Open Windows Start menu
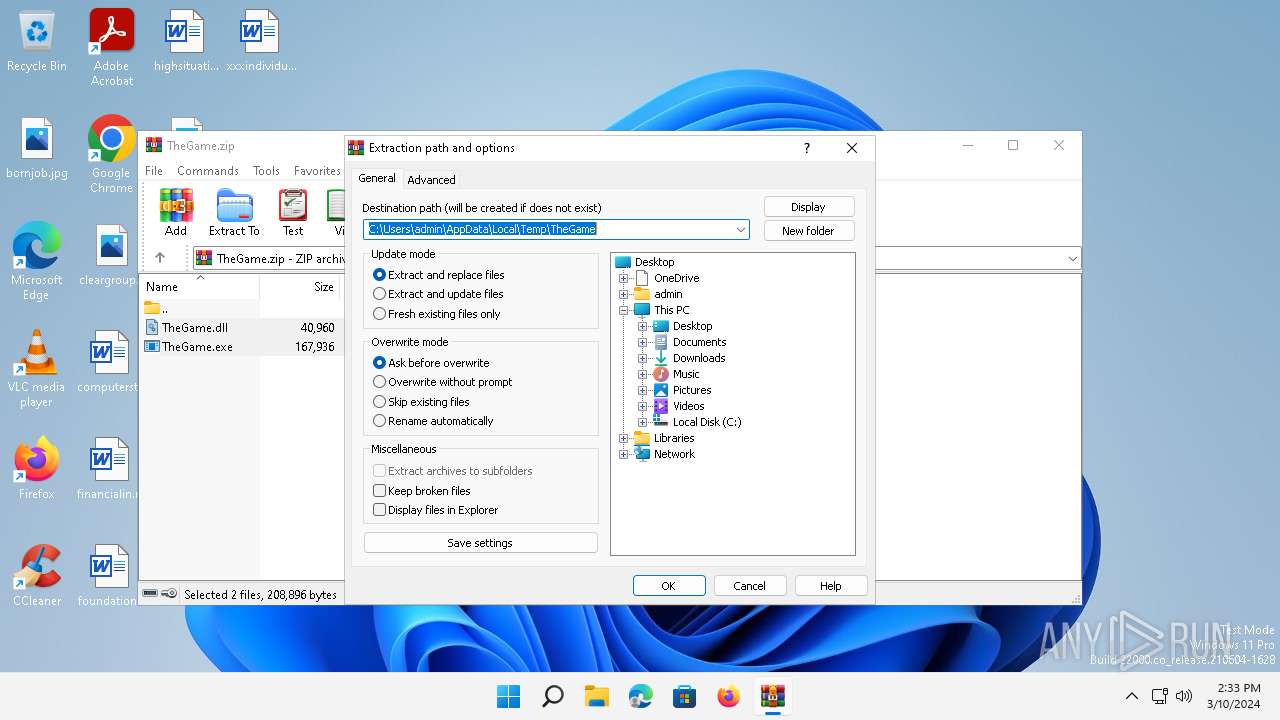The image size is (1280, 720). pyautogui.click(x=509, y=696)
